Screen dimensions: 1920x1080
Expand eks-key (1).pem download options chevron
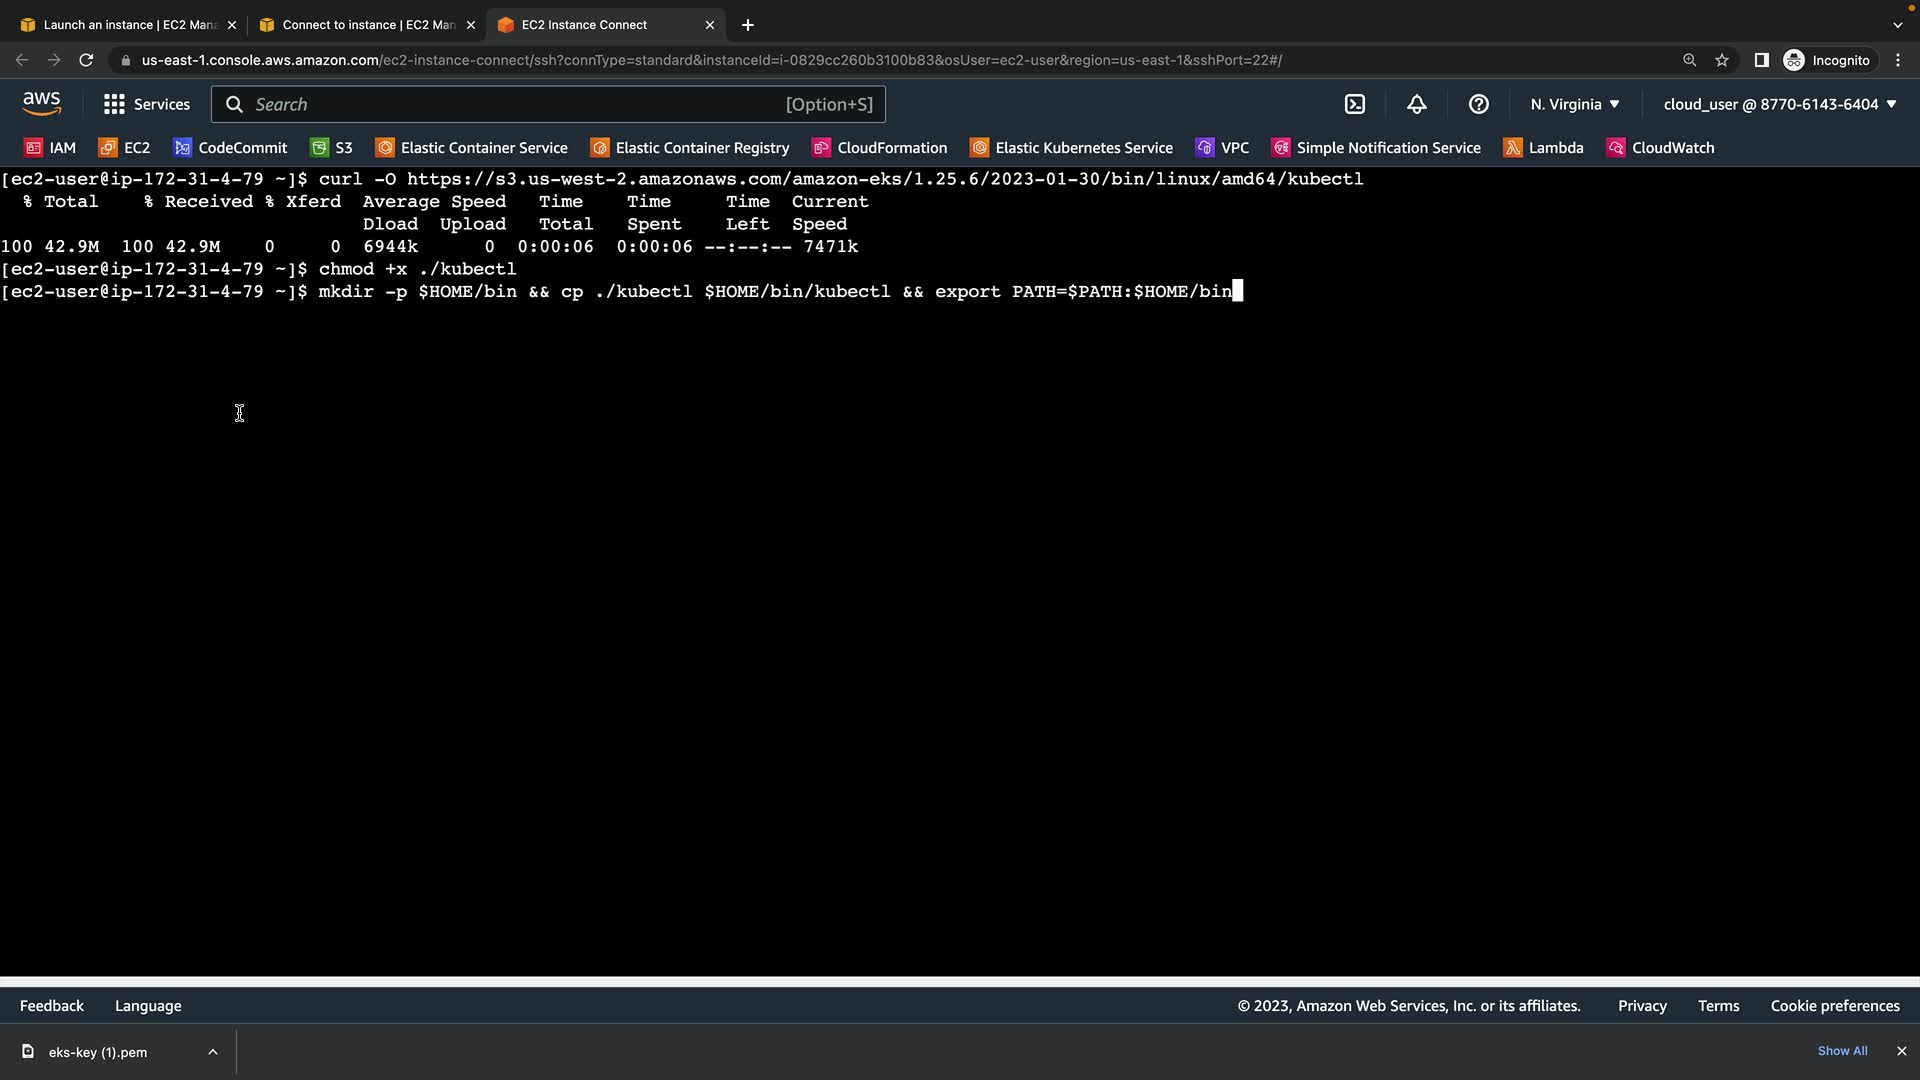[213, 1052]
